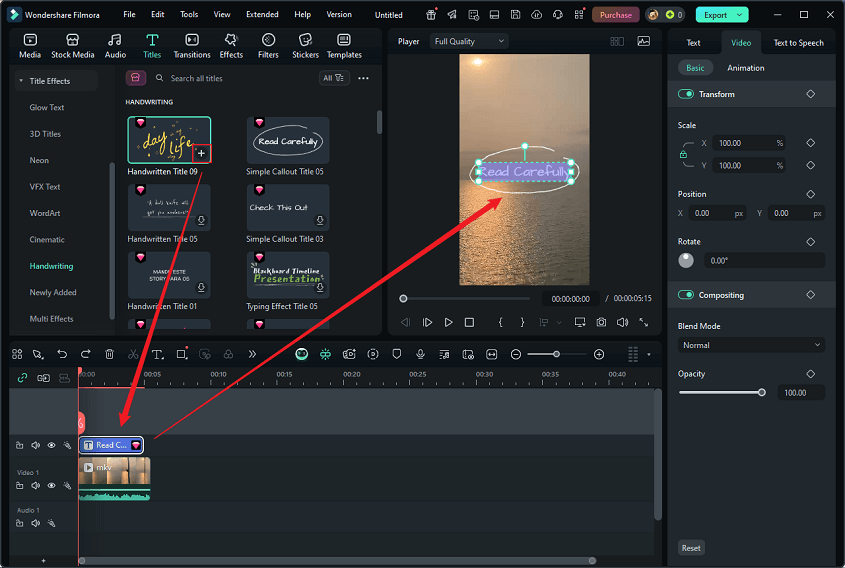Viewport: 845px width, 568px height.
Task: Open the File menu
Action: pyautogui.click(x=129, y=15)
